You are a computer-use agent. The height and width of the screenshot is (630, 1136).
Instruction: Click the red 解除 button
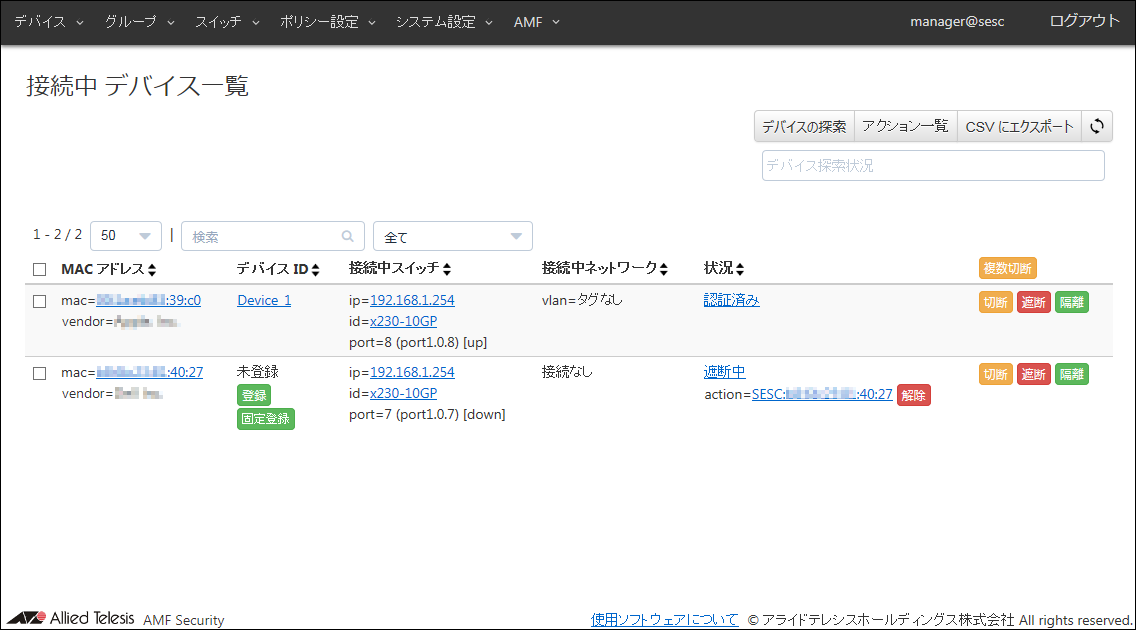[x=913, y=395]
